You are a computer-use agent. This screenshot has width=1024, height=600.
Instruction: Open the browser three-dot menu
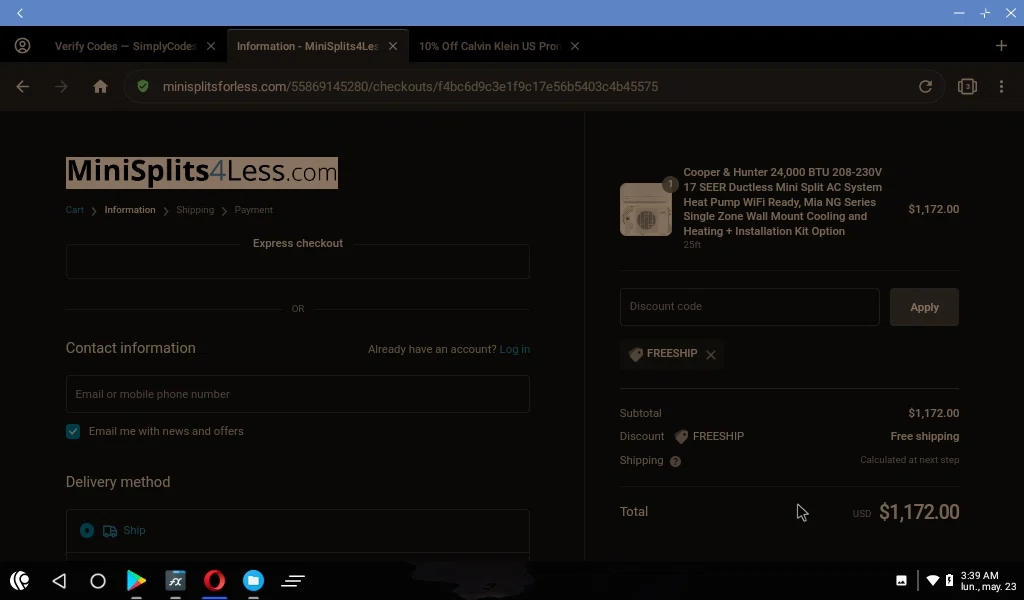[x=1001, y=86]
